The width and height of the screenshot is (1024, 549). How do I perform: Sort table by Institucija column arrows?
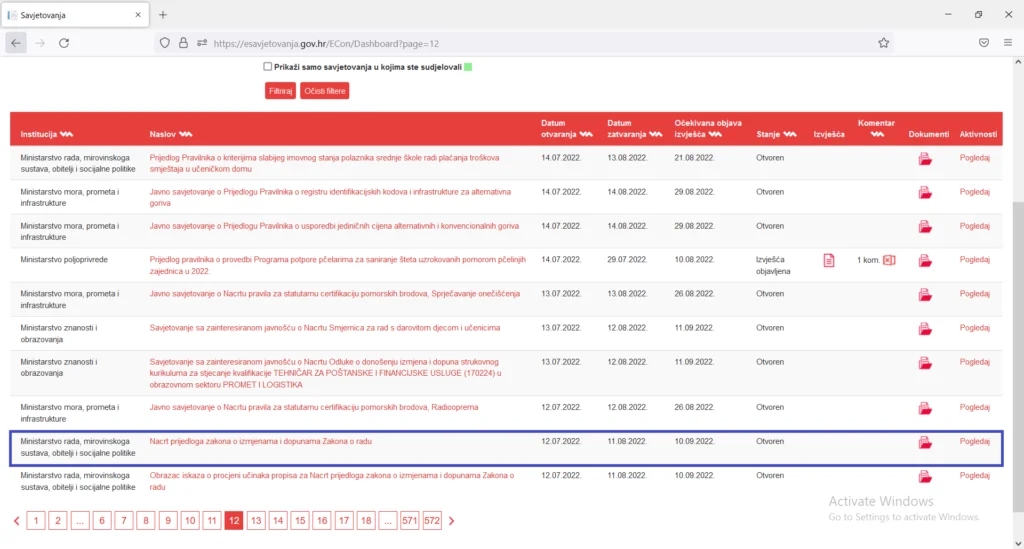pyautogui.click(x=66, y=134)
